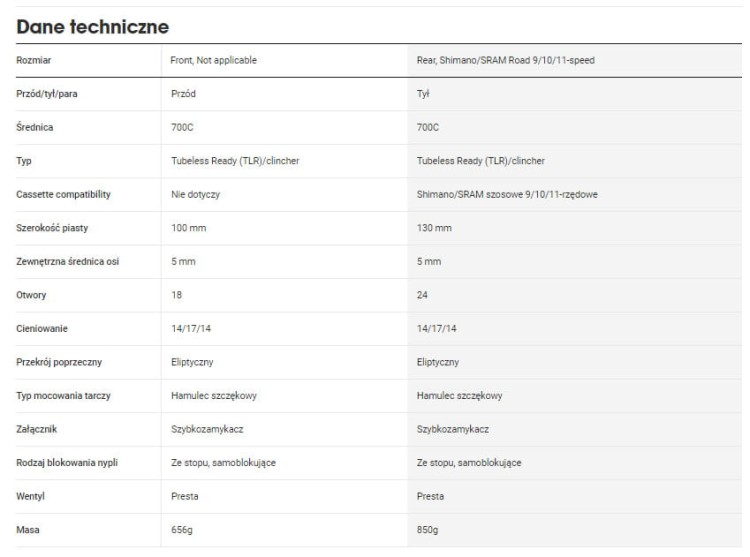The height and width of the screenshot is (557, 750).
Task: Select the Cieniowanie row label
Action: click(x=42, y=328)
